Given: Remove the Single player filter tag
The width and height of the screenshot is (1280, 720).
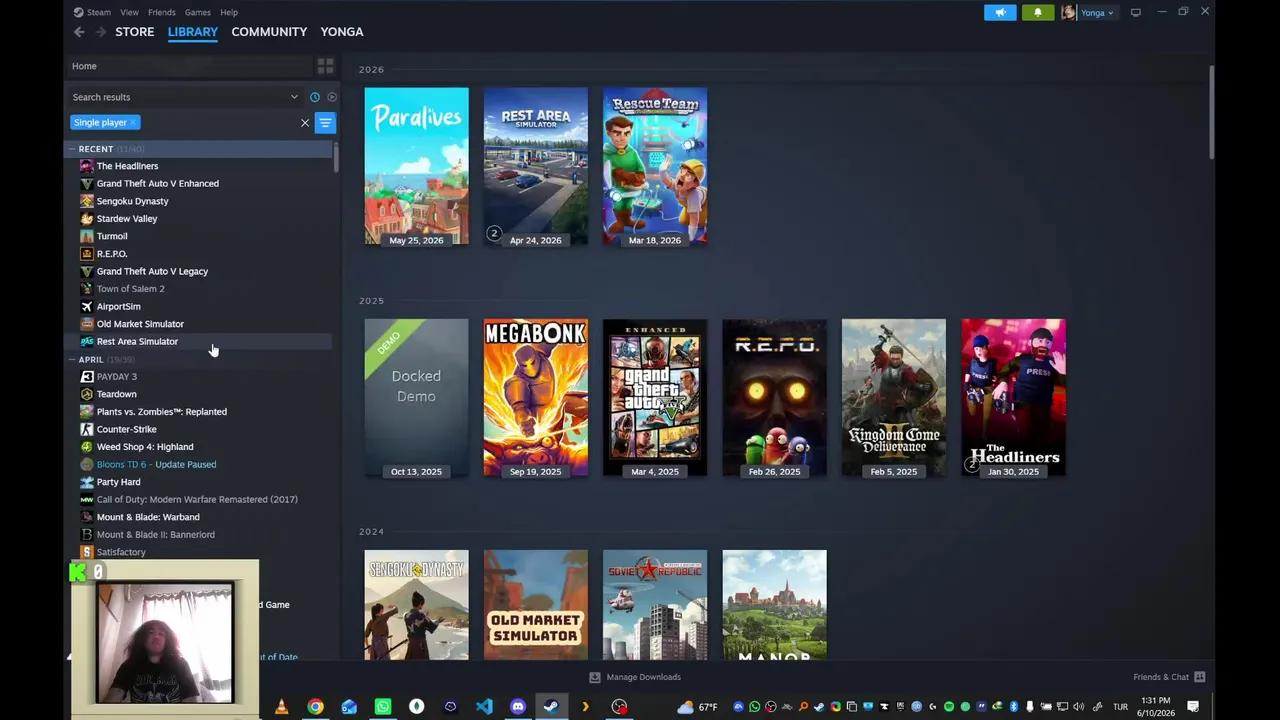Looking at the screenshot, I should [132, 123].
